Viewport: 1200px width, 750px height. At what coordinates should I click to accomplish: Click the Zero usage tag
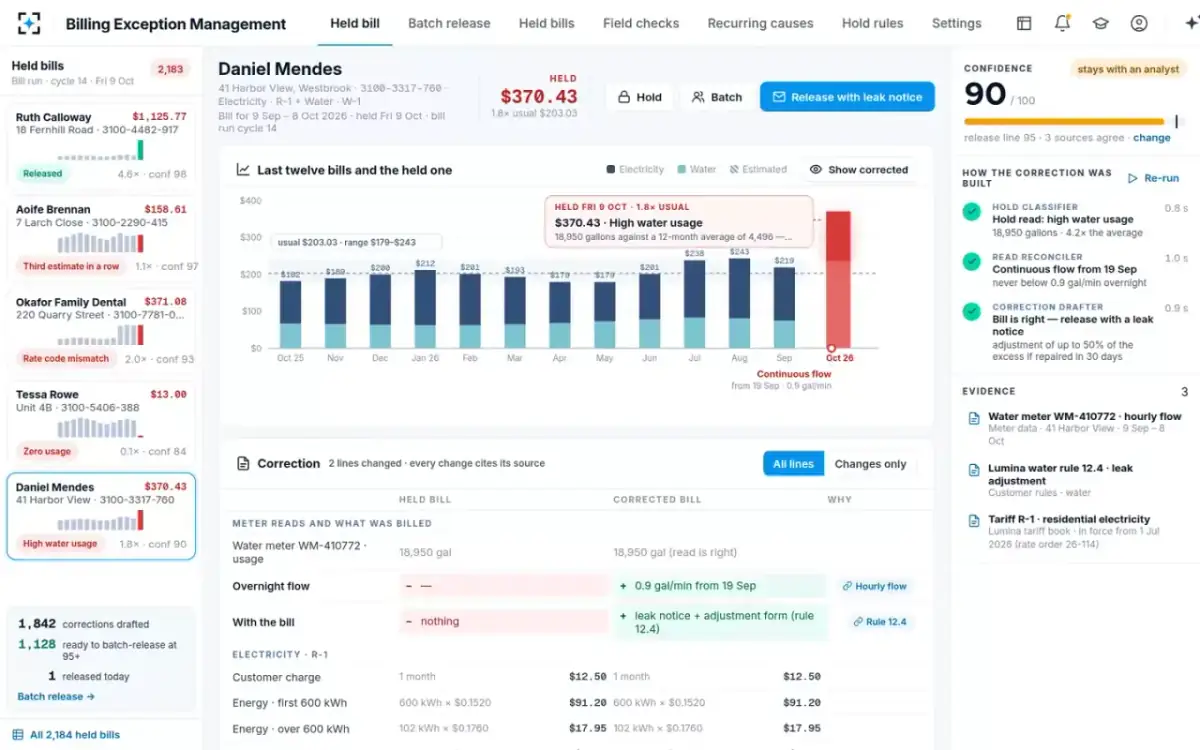click(x=47, y=451)
